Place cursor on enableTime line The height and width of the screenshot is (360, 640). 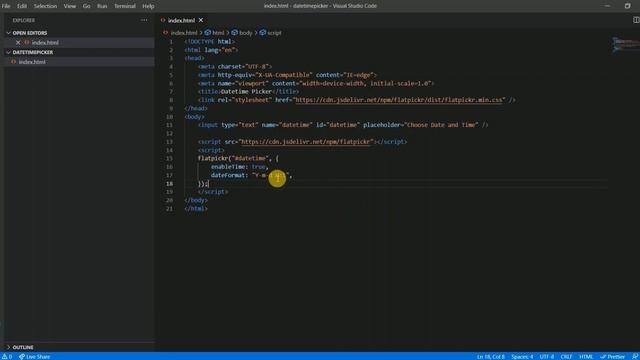pos(239,167)
